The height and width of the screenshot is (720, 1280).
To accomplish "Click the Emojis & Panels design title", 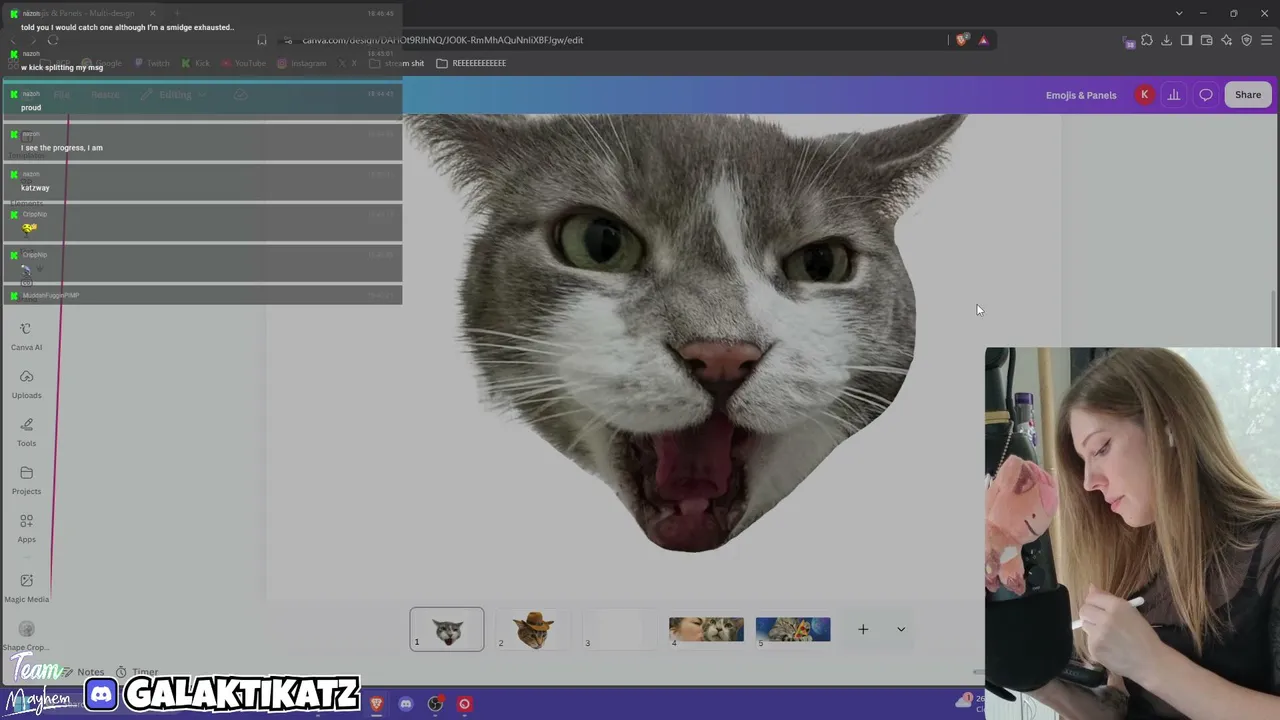I will coord(1081,95).
